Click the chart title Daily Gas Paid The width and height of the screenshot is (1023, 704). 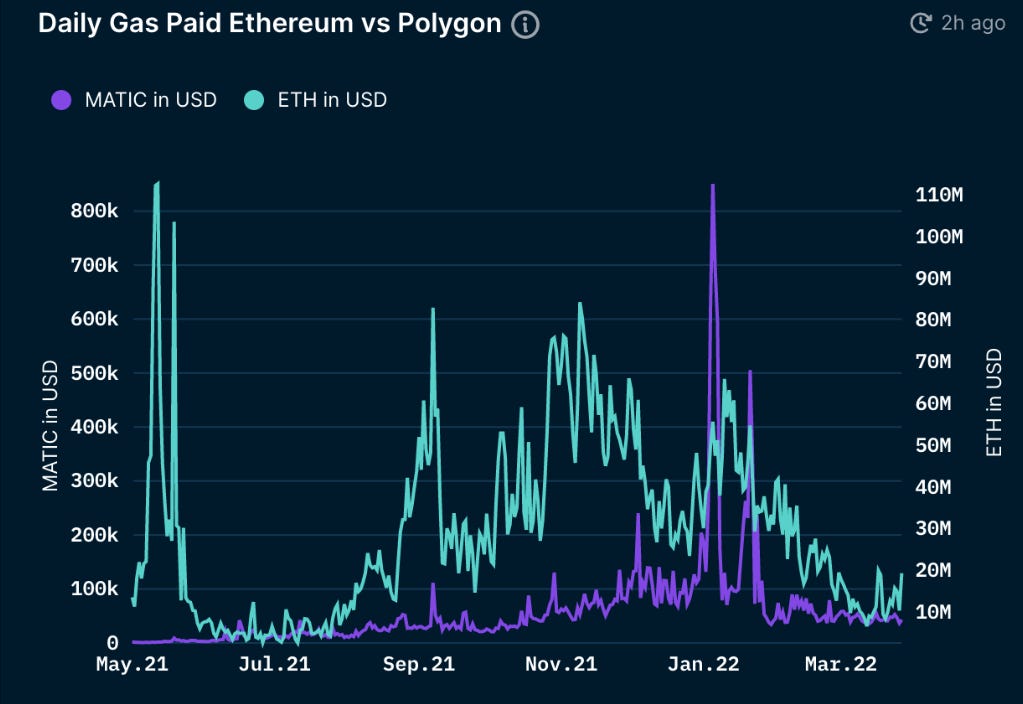point(269,23)
